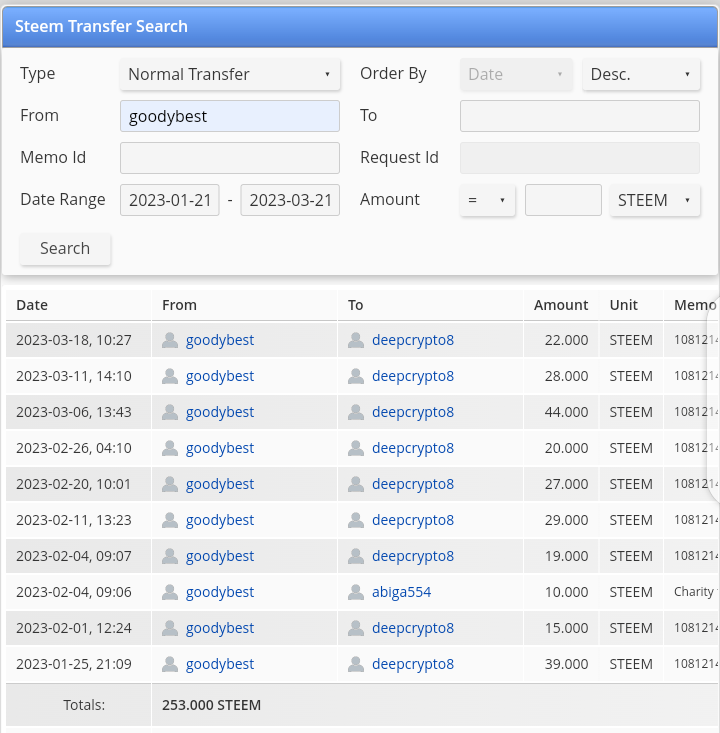Click the To account input field

coord(579,116)
